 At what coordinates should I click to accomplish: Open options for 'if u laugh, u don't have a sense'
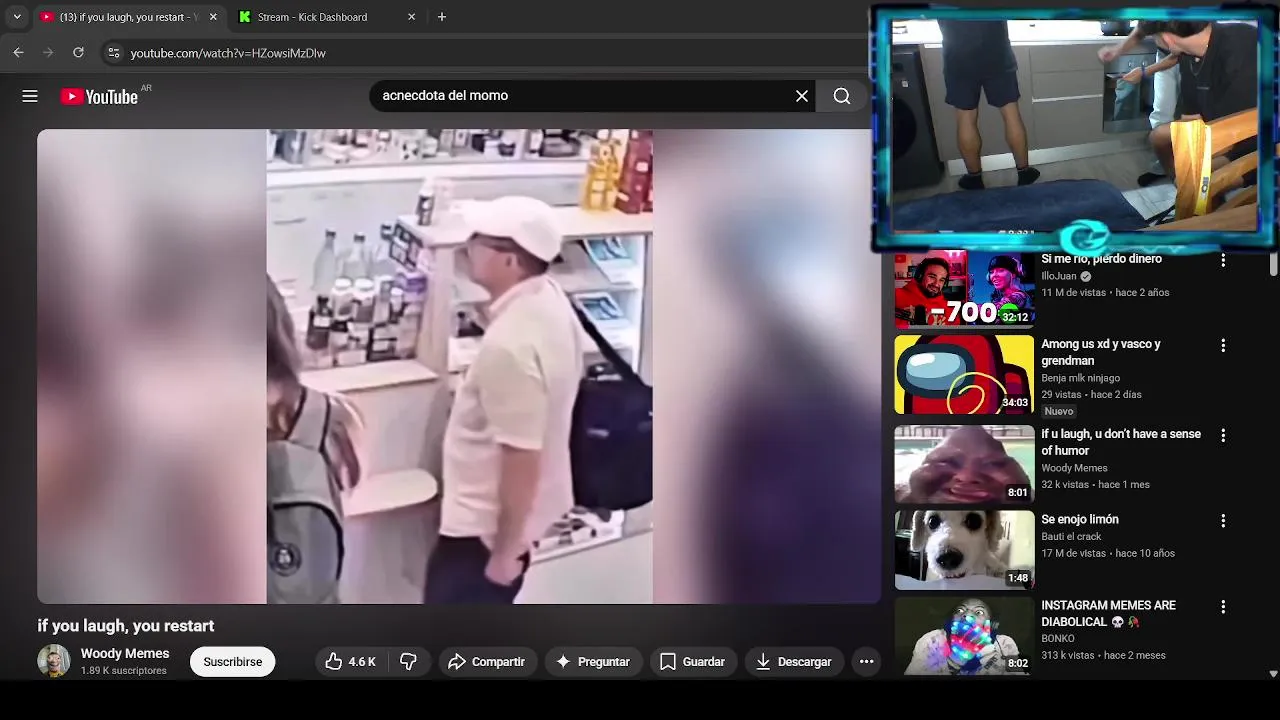1223,435
